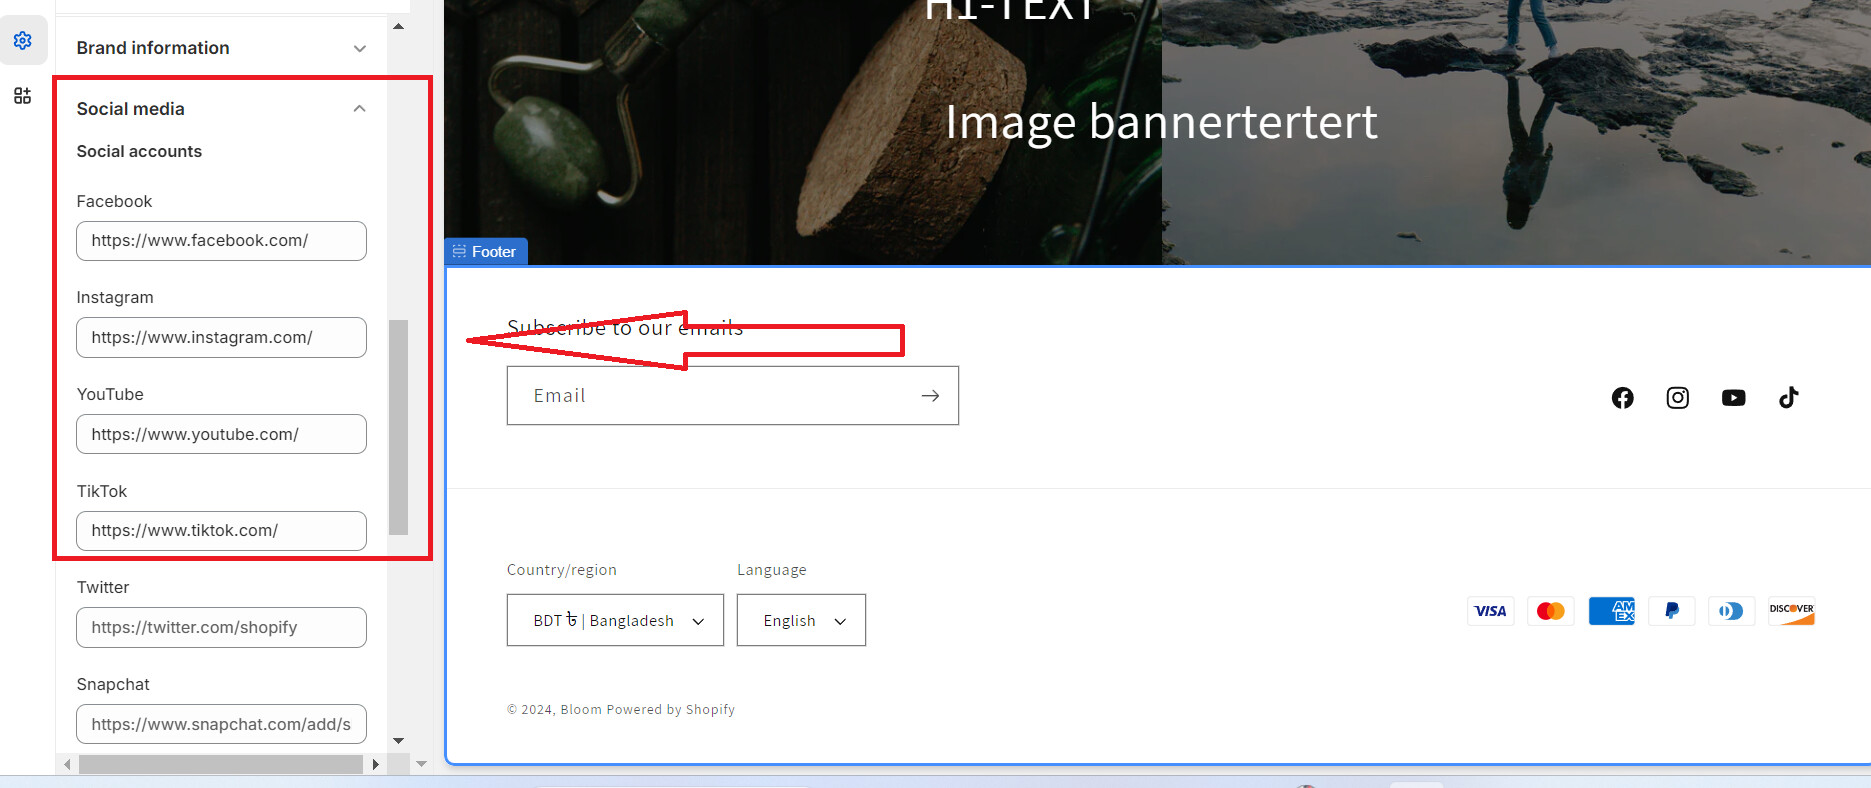Viewport: 1871px width, 788px height.
Task: Click the Facebook URL input field
Action: (x=221, y=241)
